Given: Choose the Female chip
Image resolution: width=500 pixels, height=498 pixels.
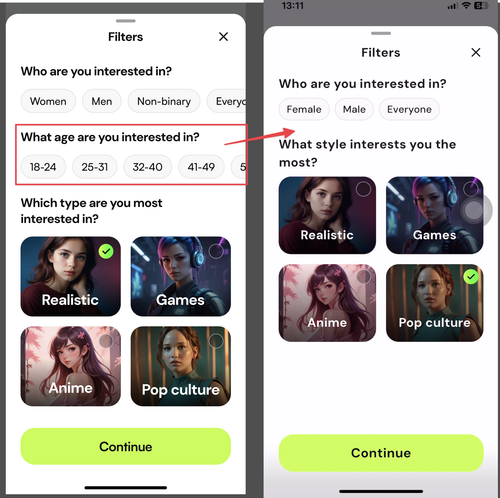Looking at the screenshot, I should (x=304, y=109).
